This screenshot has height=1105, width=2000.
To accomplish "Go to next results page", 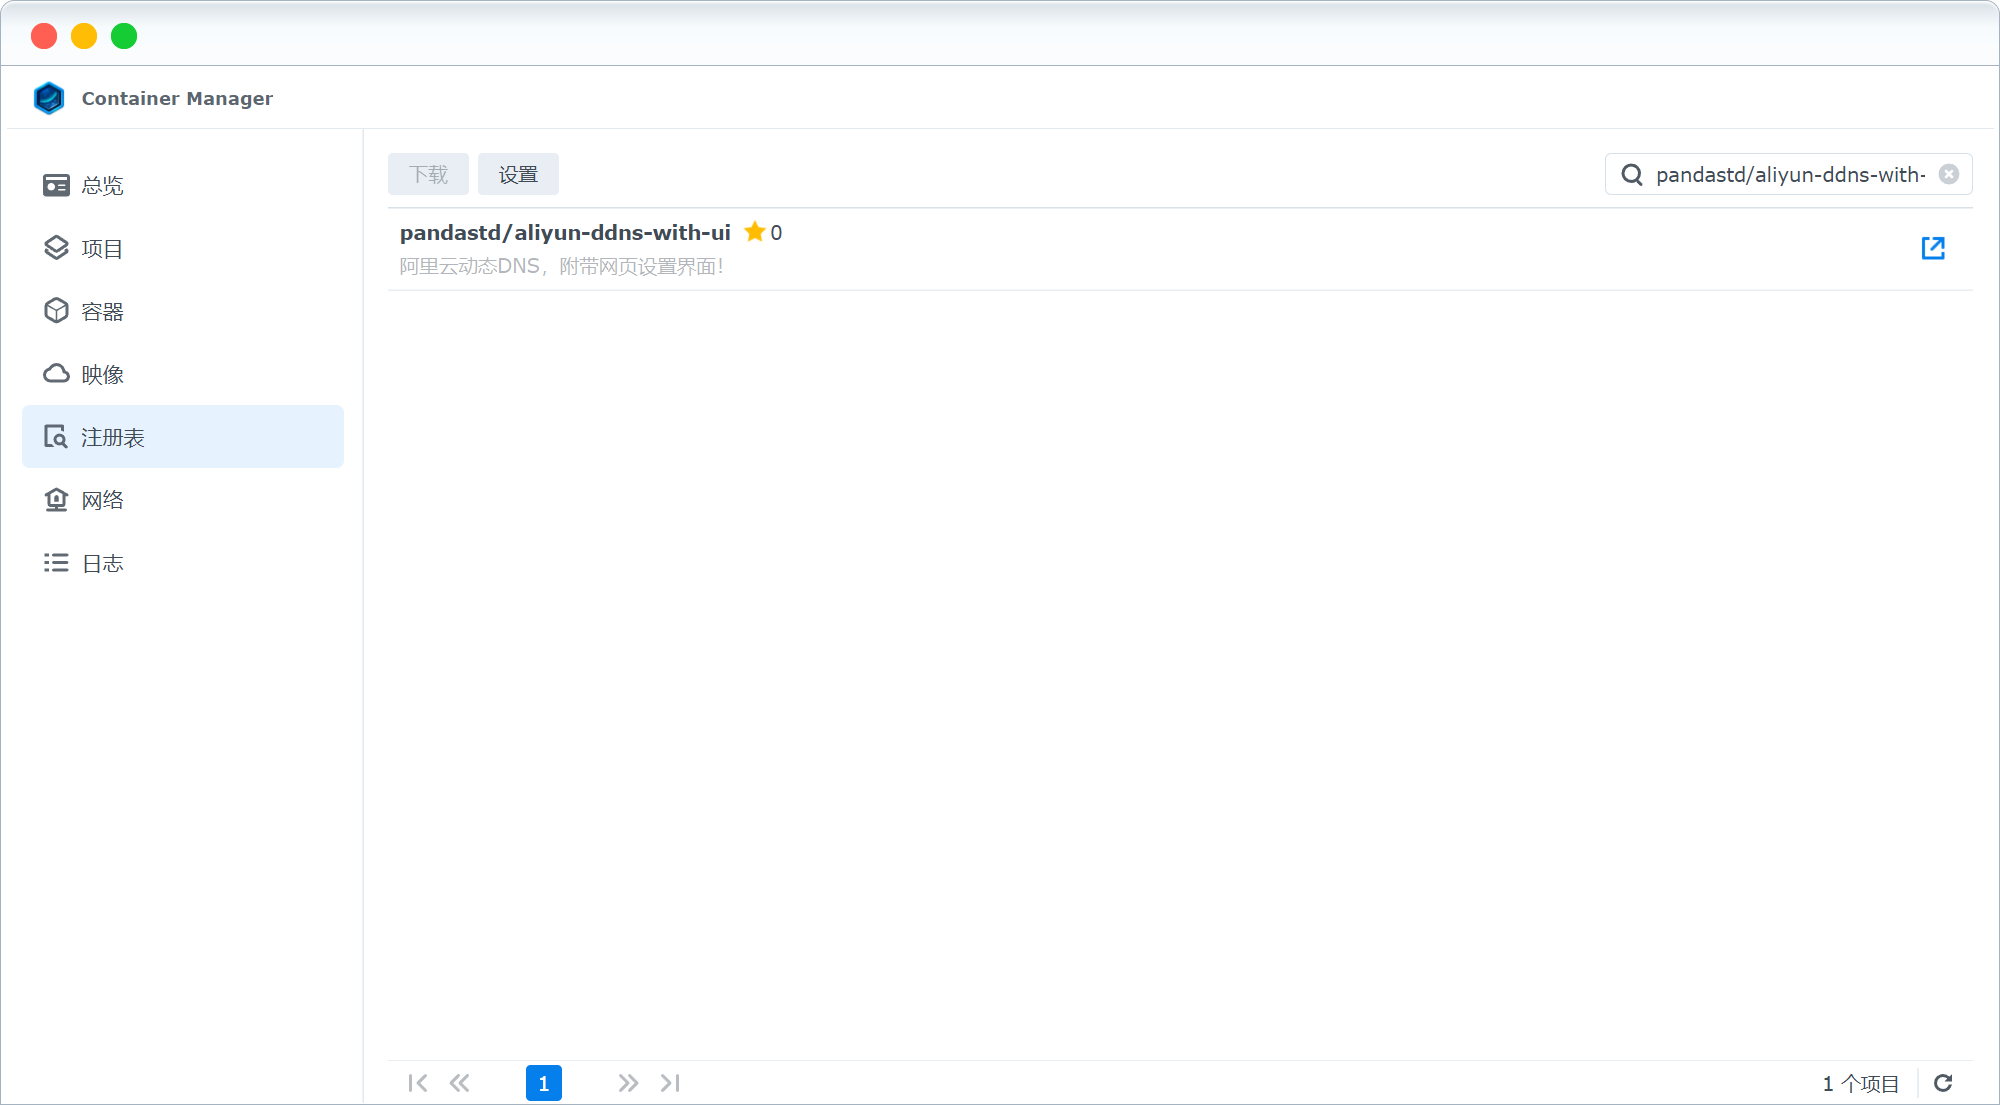I will point(627,1083).
